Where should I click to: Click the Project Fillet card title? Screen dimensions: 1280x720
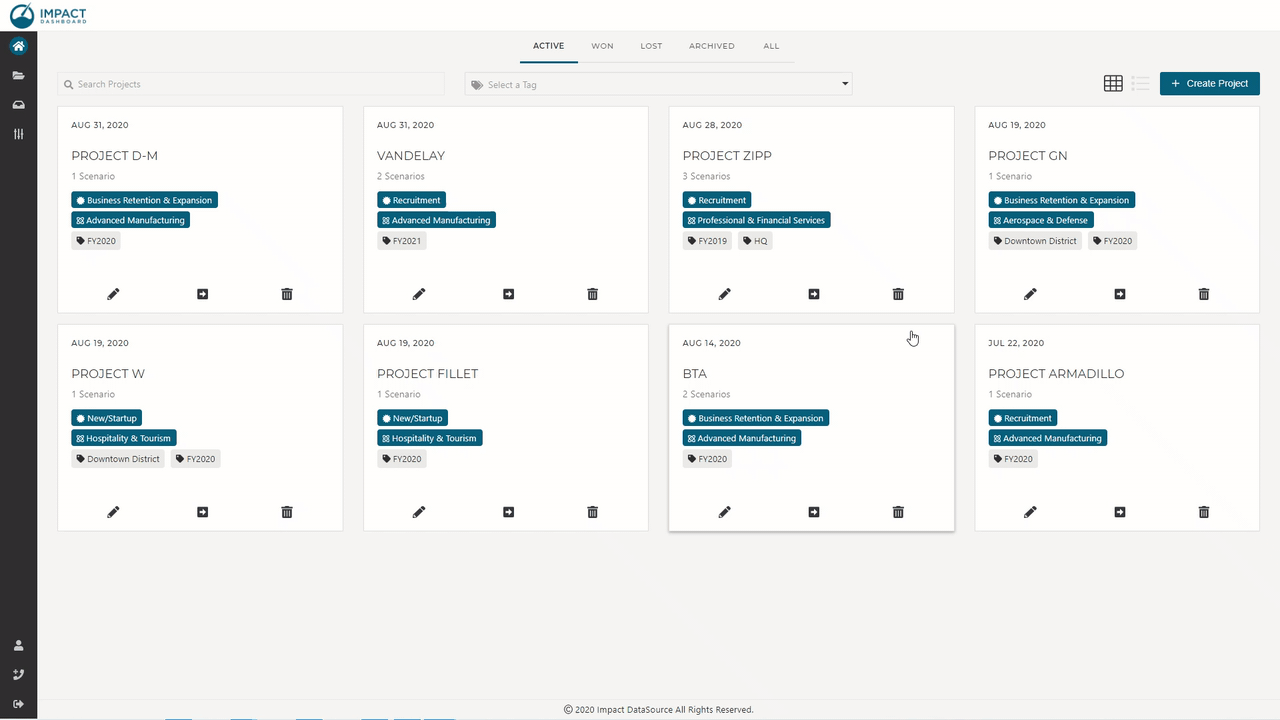427,374
